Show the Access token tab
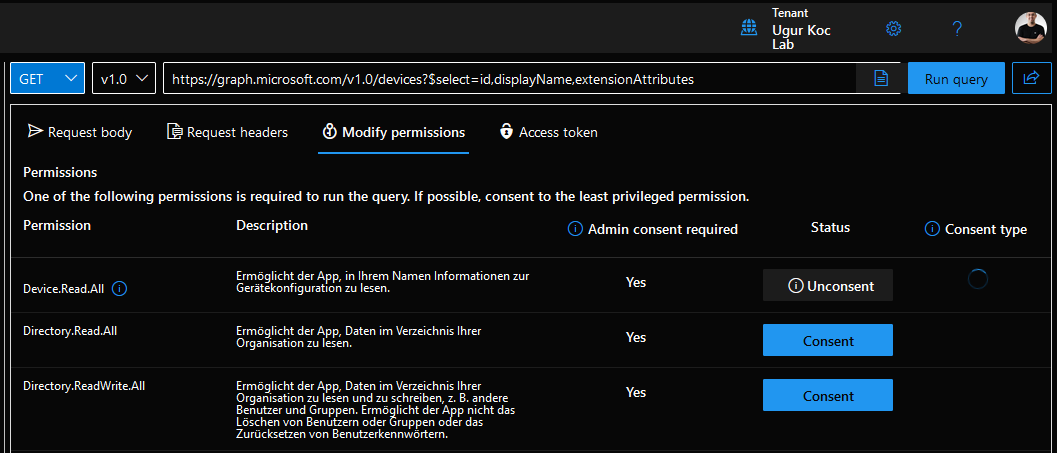Viewport: 1057px width, 453px height. coord(548,132)
